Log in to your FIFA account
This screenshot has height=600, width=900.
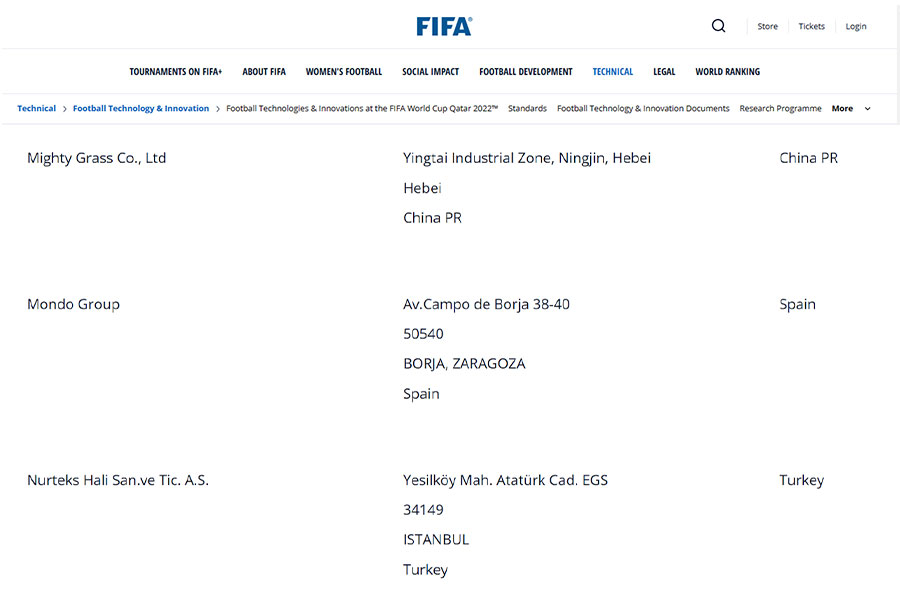856,26
